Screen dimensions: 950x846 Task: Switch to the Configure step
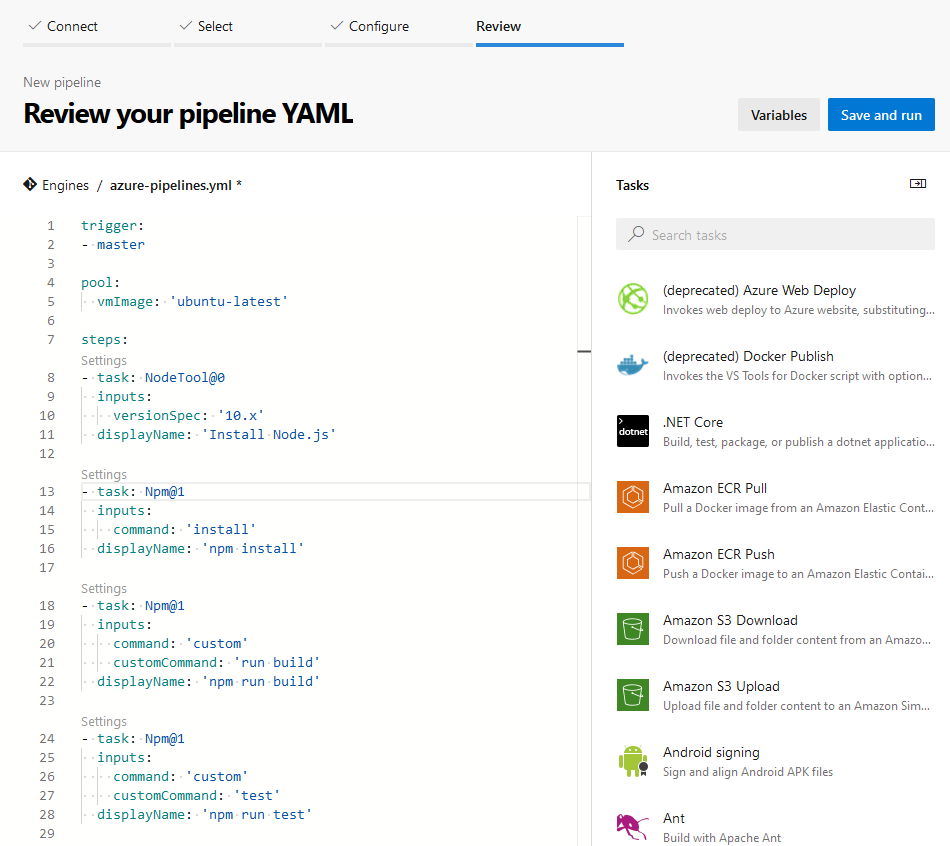coord(376,26)
